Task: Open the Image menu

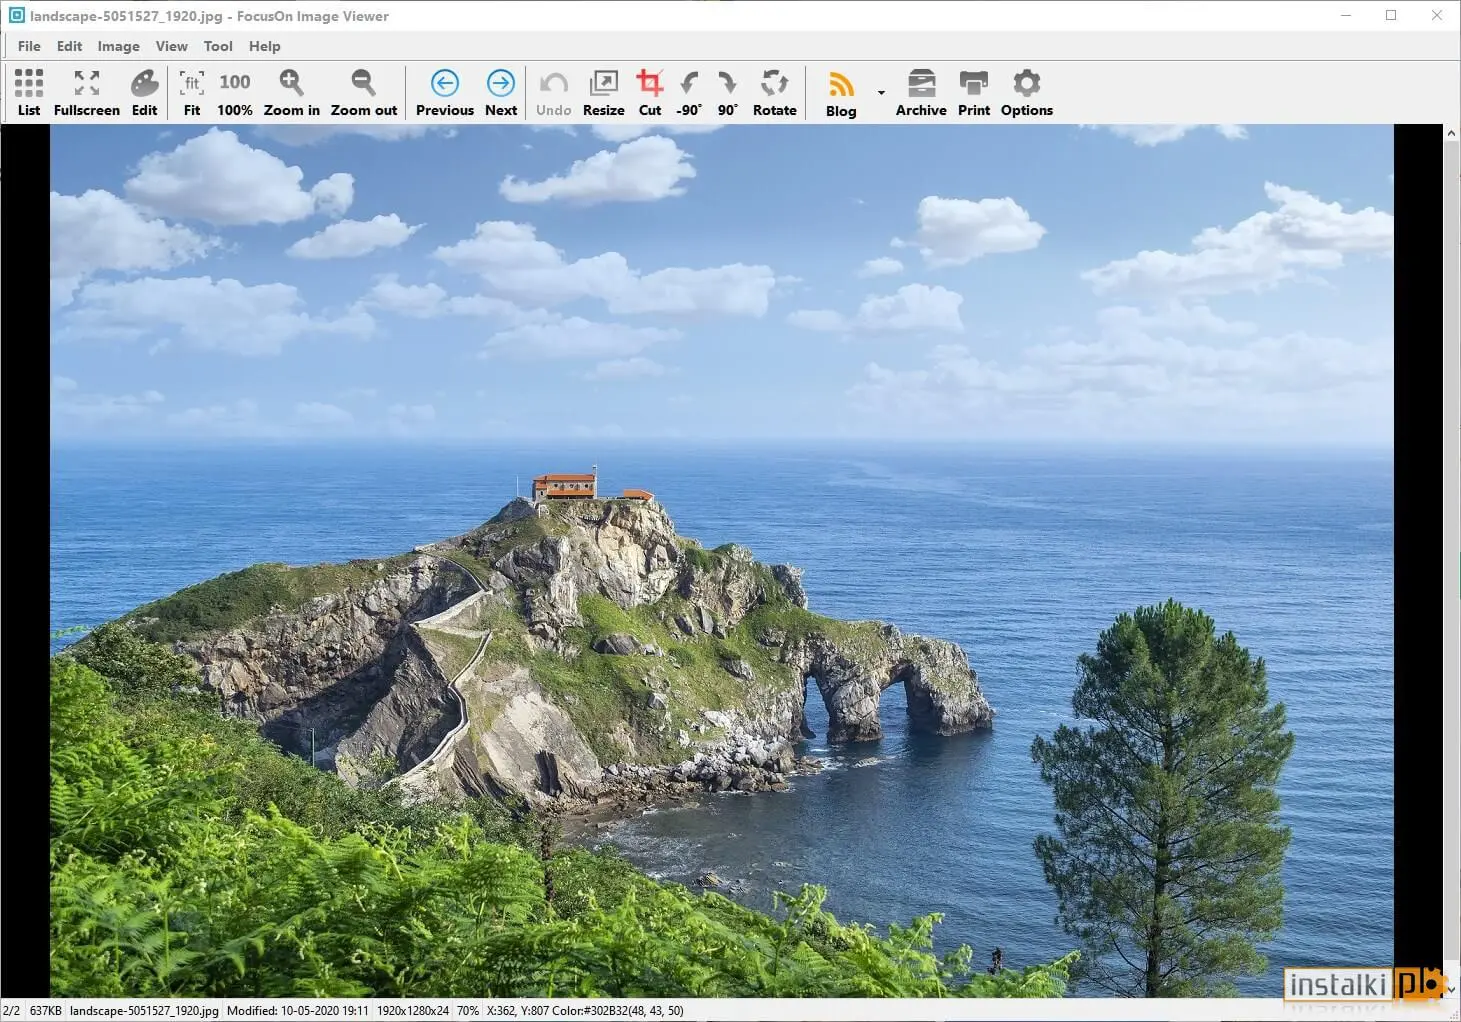Action: [x=118, y=46]
